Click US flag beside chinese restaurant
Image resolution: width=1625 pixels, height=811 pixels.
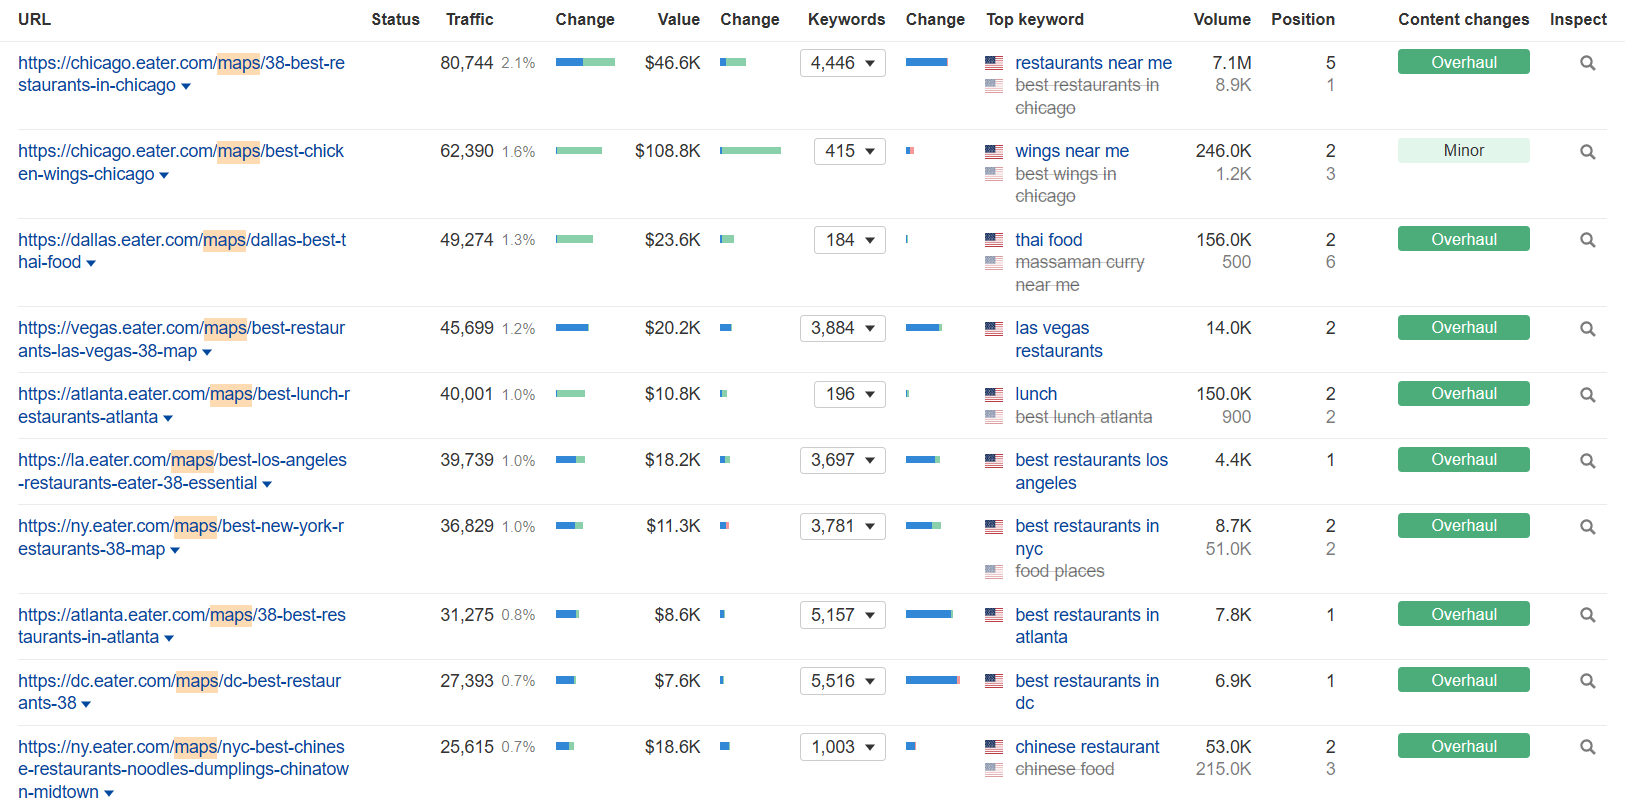tap(994, 747)
